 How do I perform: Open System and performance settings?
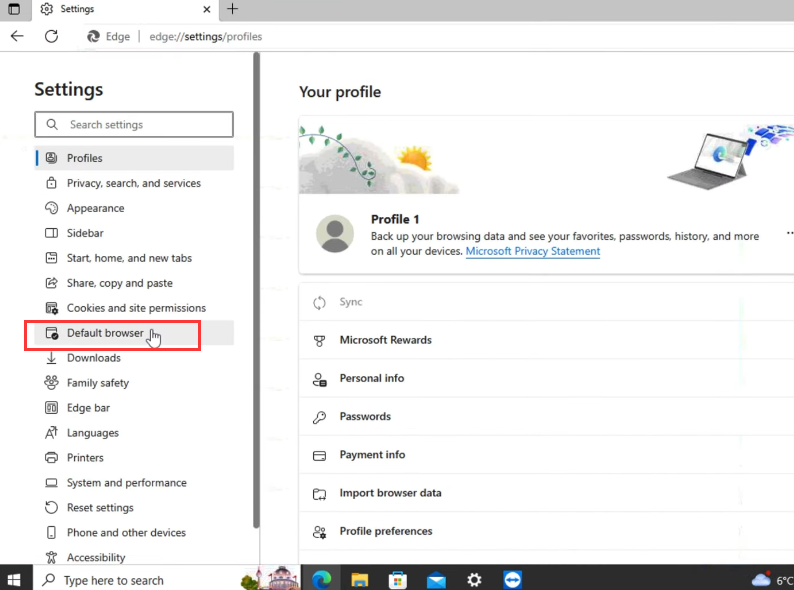[x=134, y=483]
